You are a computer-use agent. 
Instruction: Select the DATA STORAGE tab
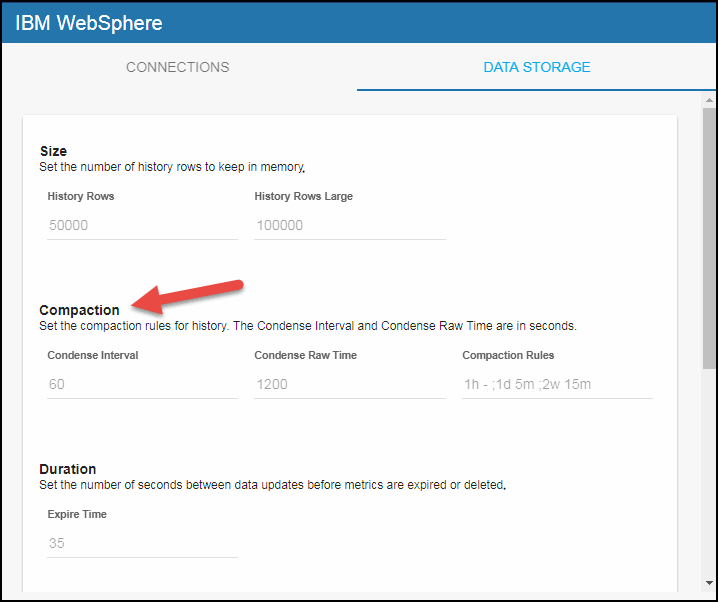(x=537, y=67)
